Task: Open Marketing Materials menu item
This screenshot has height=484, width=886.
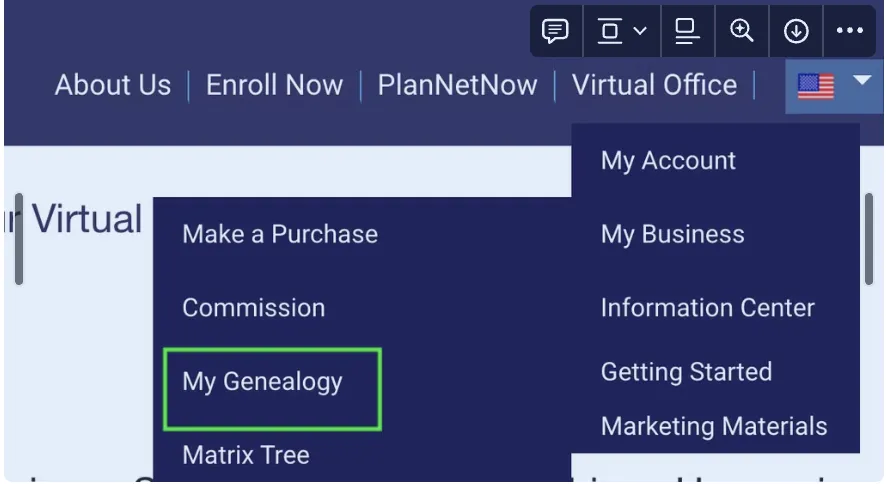Action: coord(714,427)
